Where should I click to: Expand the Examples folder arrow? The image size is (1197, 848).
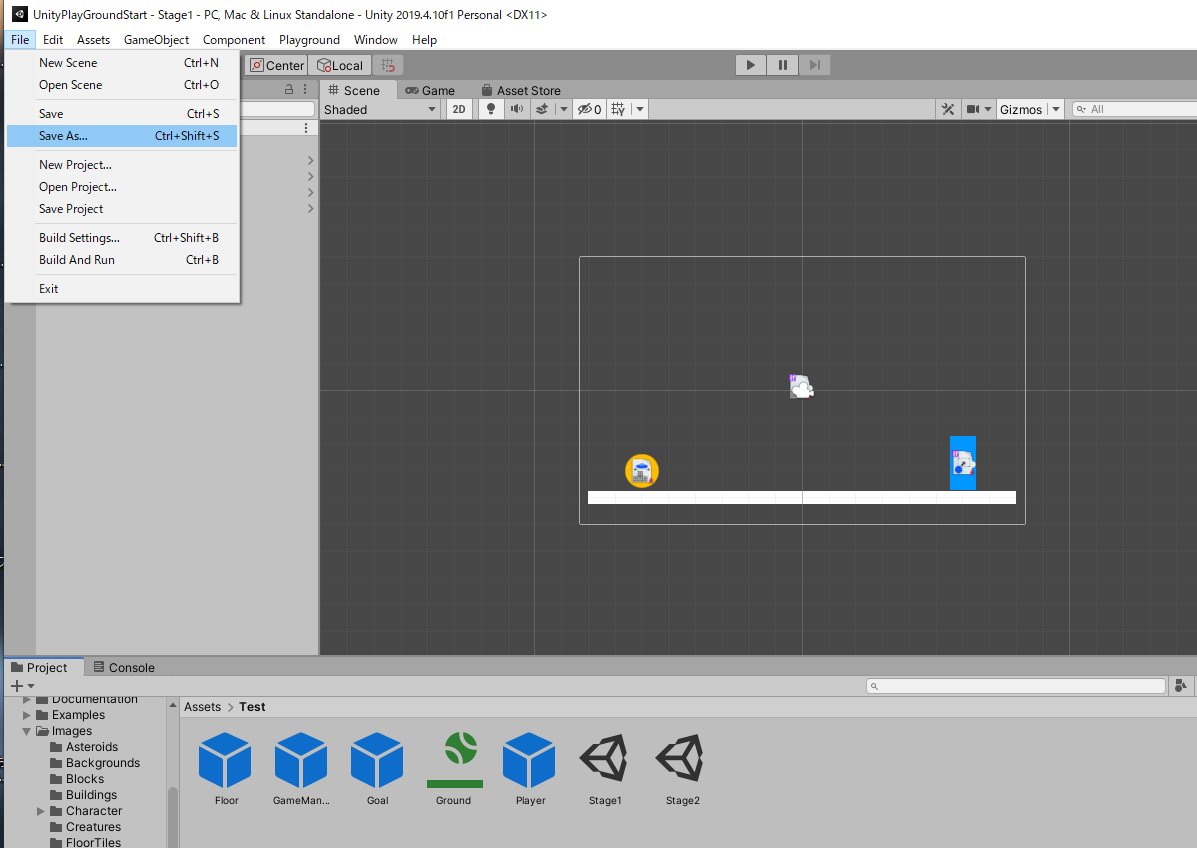27,715
